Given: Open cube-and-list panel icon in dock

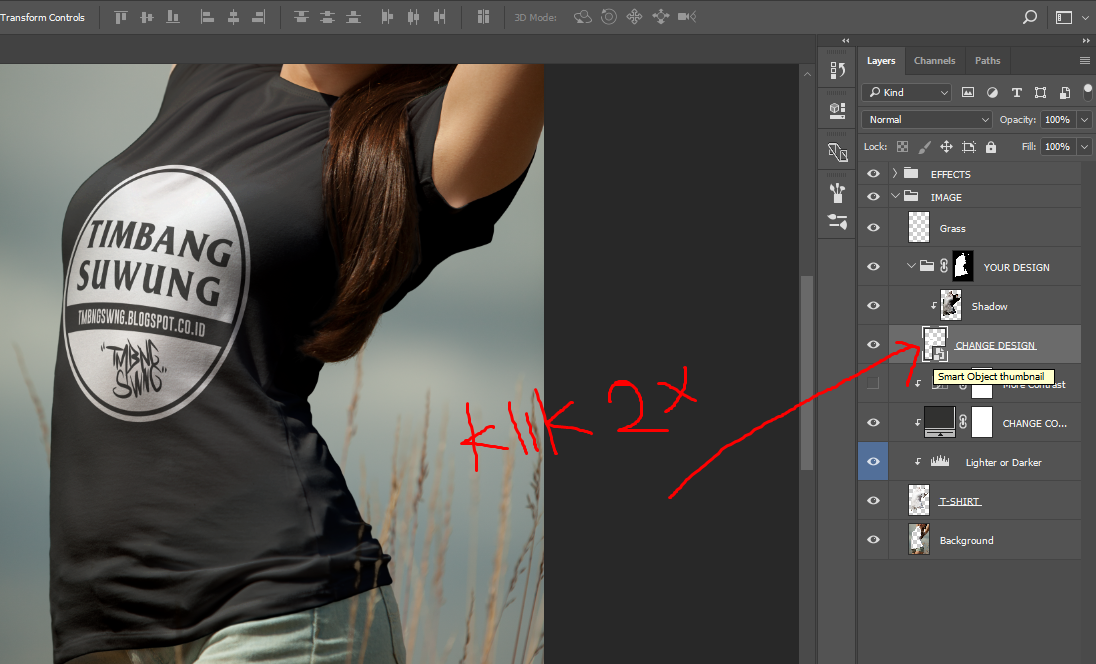Looking at the screenshot, I should 837,110.
